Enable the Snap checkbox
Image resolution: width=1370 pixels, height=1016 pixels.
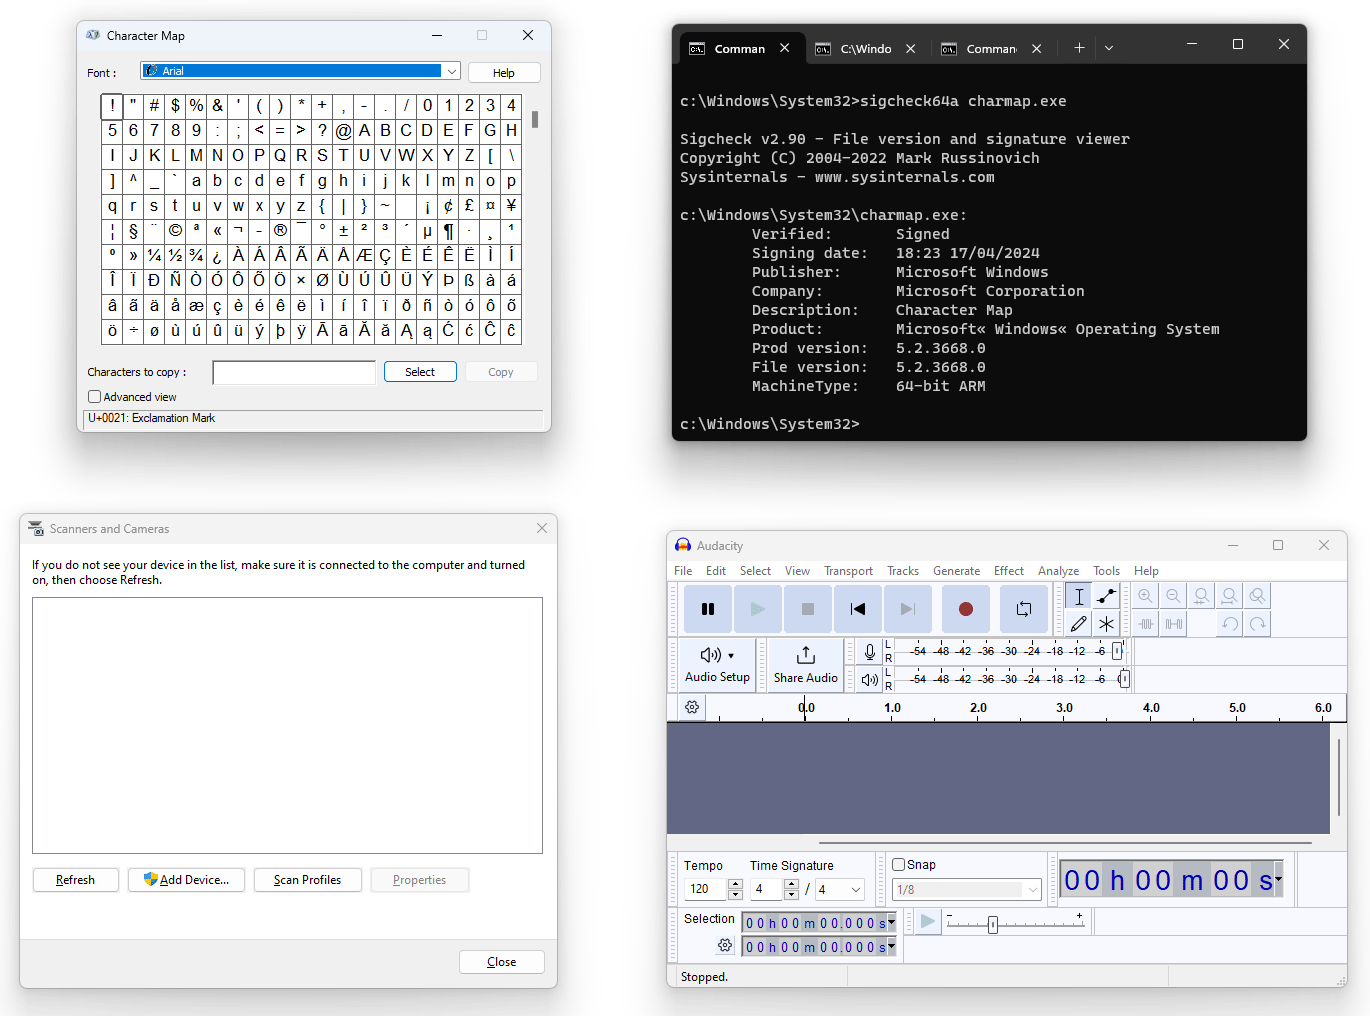coord(898,865)
